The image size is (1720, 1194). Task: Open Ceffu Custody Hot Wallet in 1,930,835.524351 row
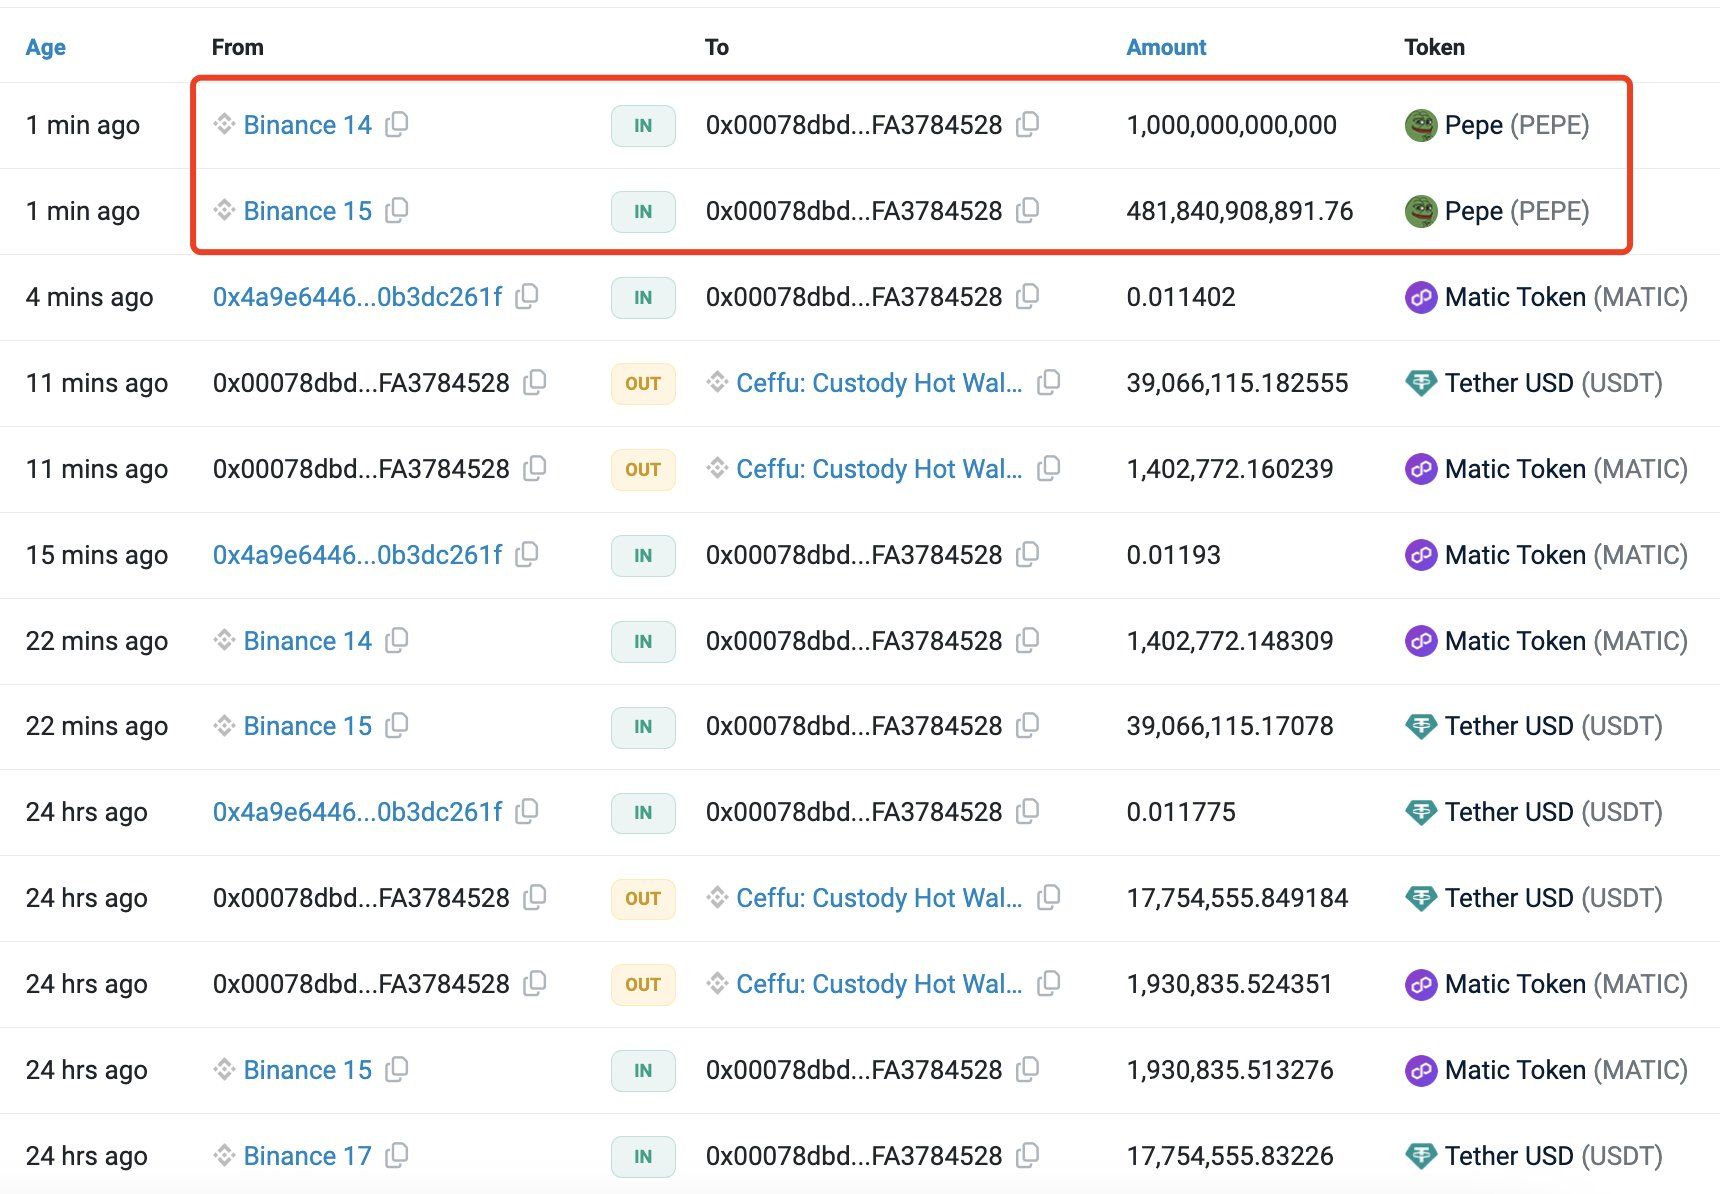point(879,984)
